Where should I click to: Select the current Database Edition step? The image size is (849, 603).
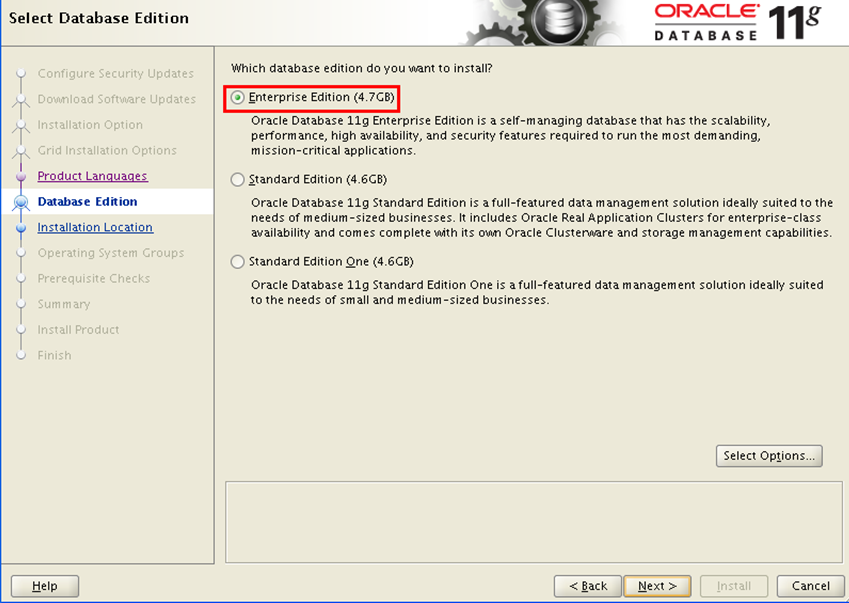tap(88, 202)
